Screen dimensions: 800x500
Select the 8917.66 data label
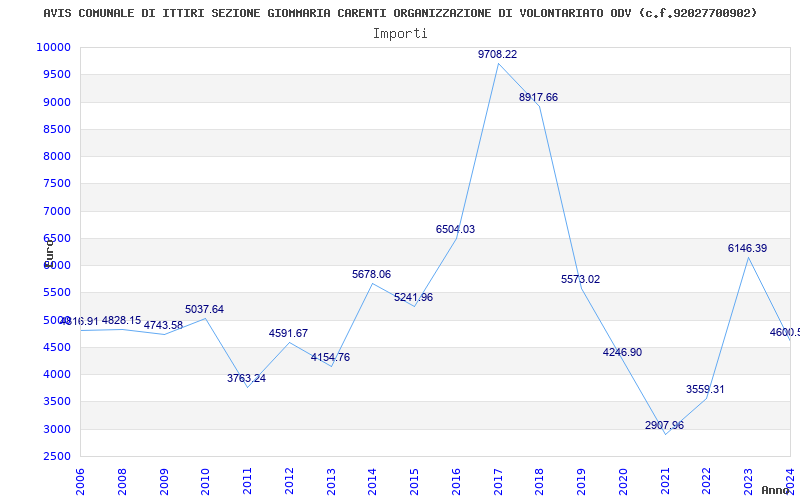538,97
